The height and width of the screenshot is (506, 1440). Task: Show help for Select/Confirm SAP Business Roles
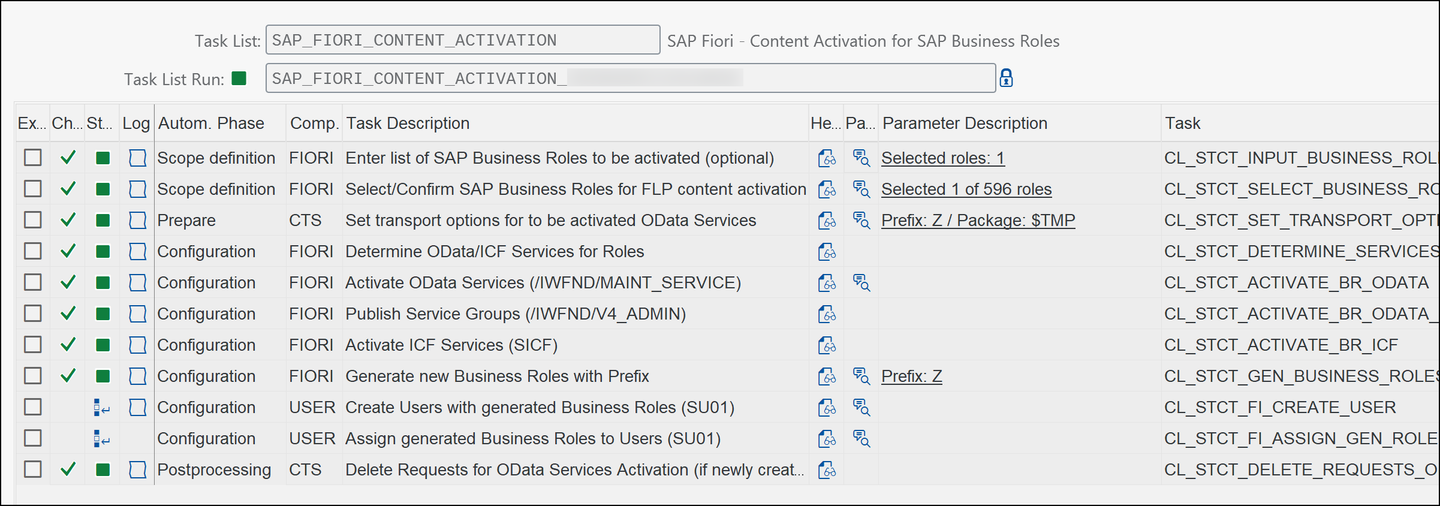coord(826,189)
